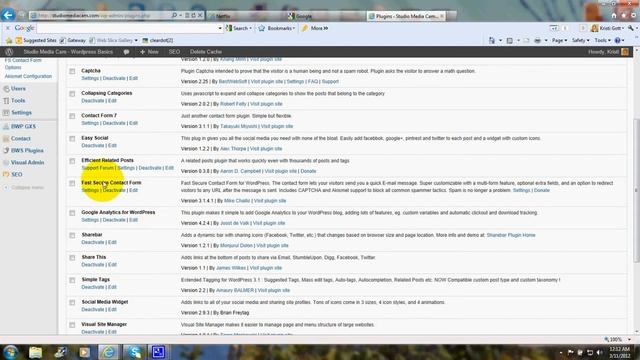Open BWS Plugins in the sidebar
The width and height of the screenshot is (640, 360).
[x=27, y=151]
